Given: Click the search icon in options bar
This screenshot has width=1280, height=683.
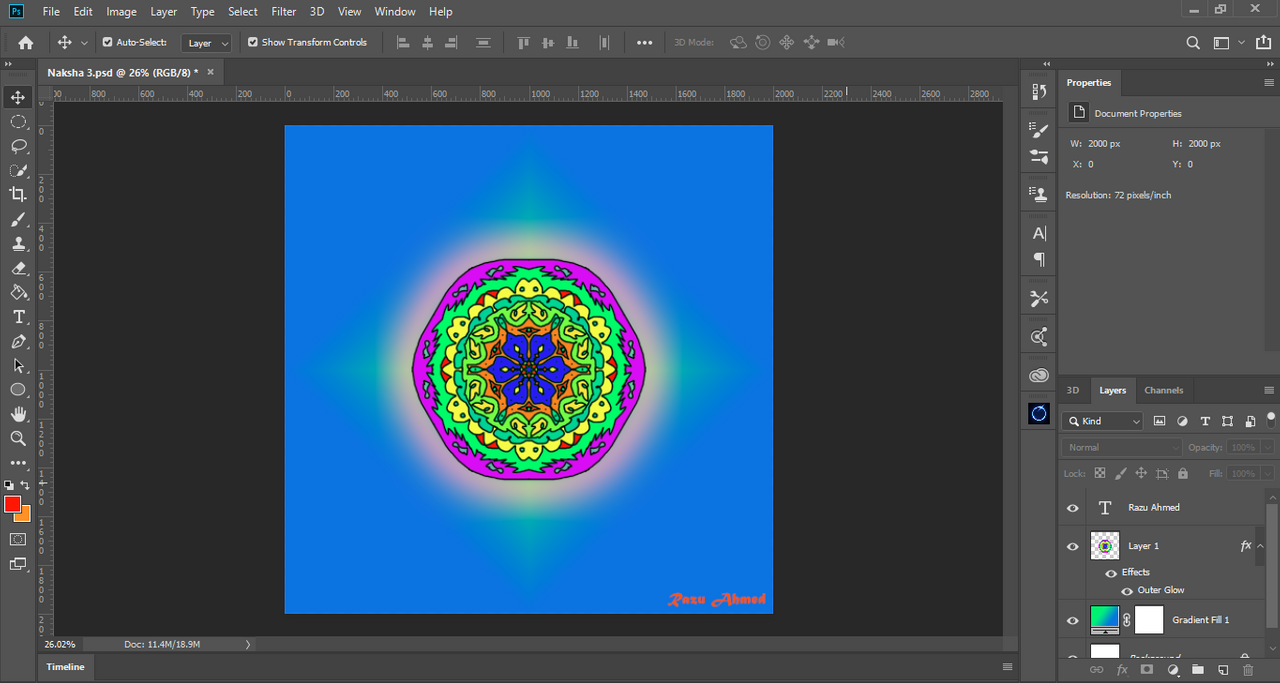Looking at the screenshot, I should click(1193, 43).
